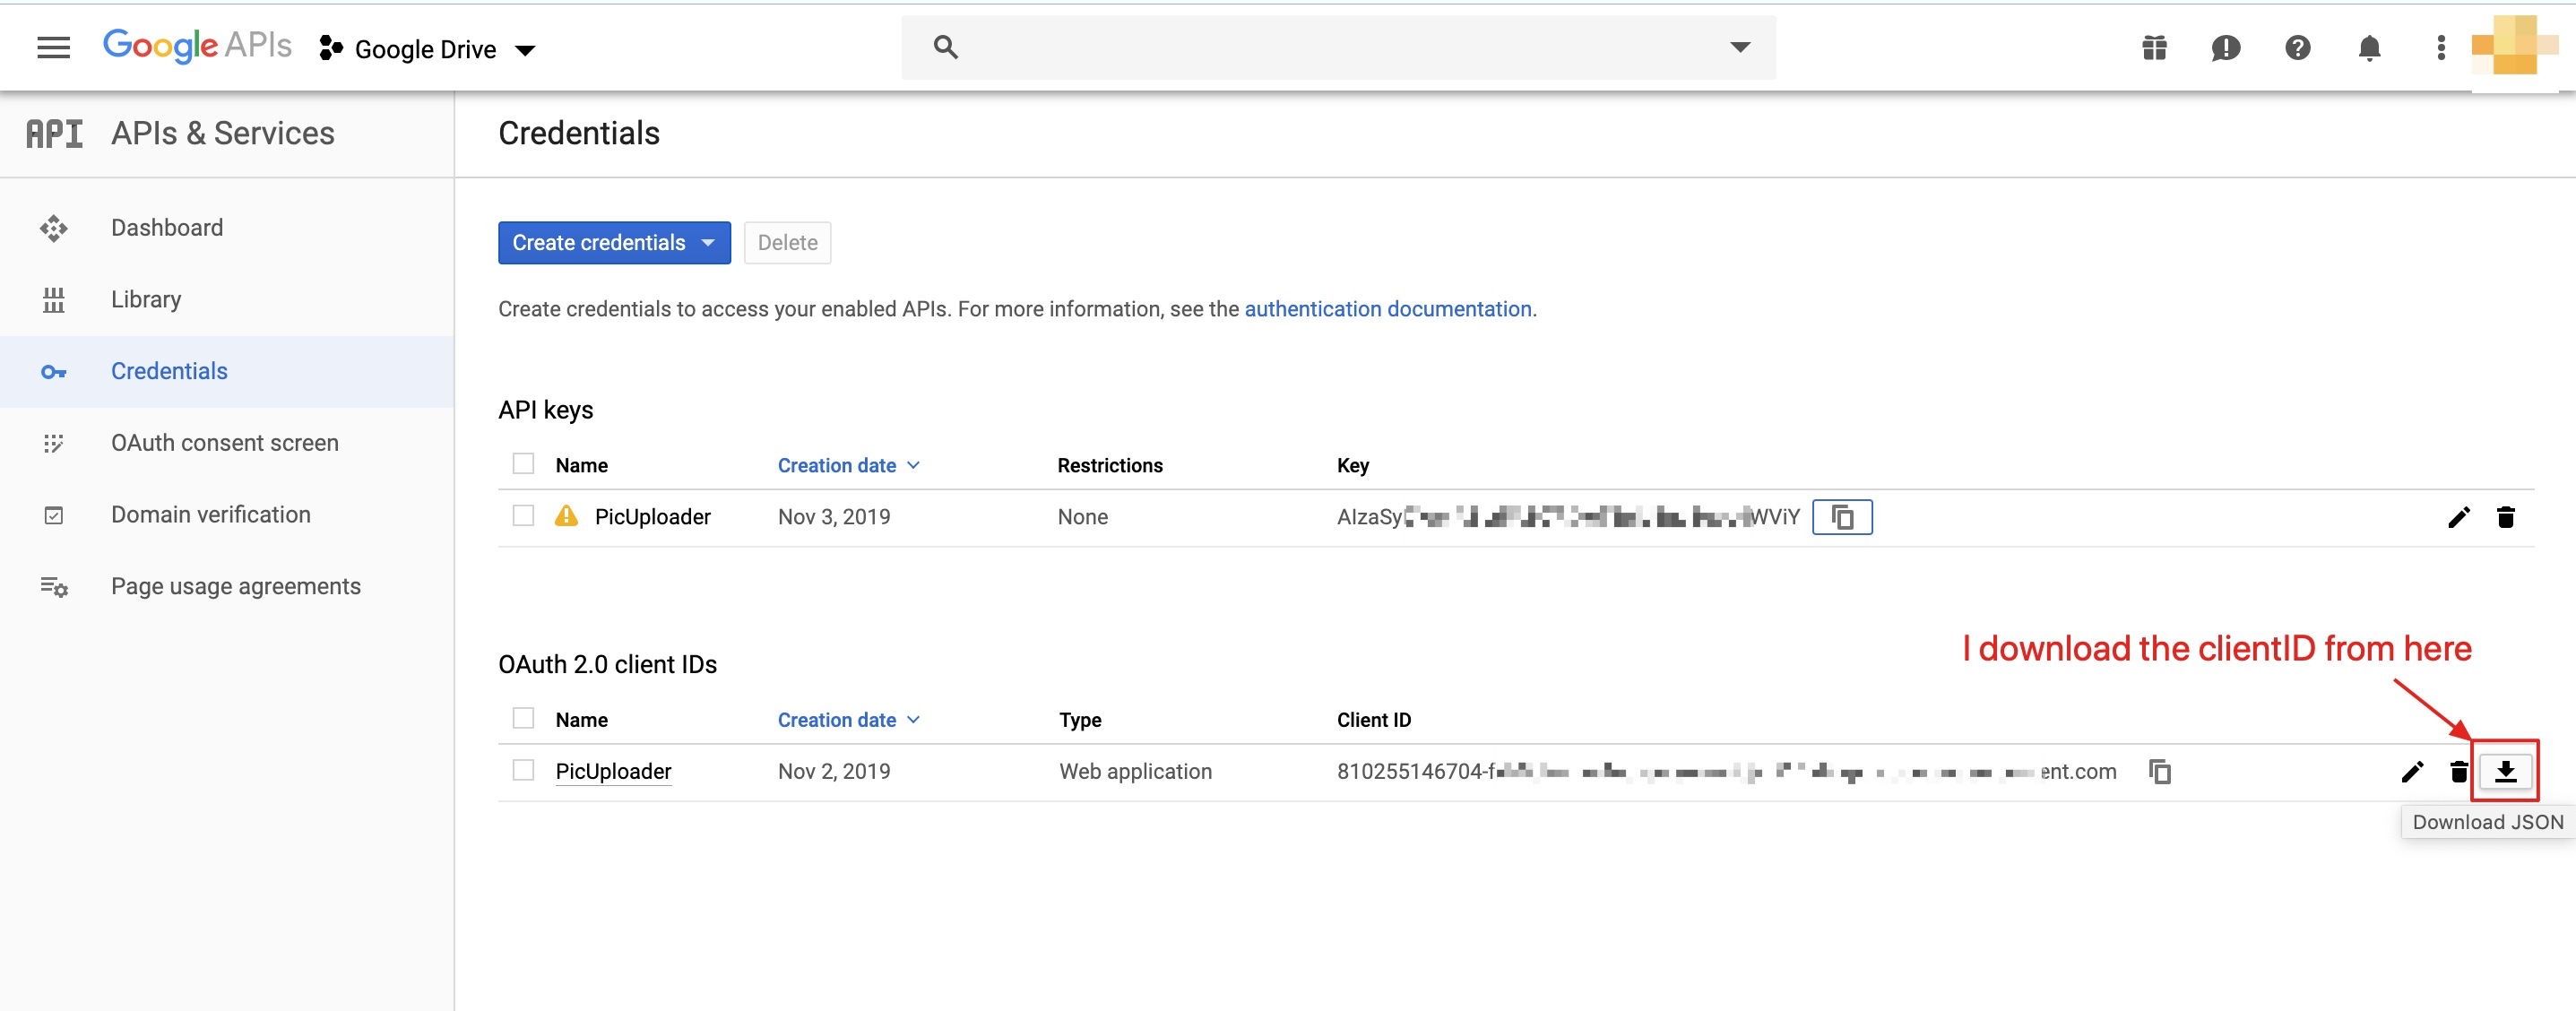Open Google Cloud help

[x=2297, y=47]
